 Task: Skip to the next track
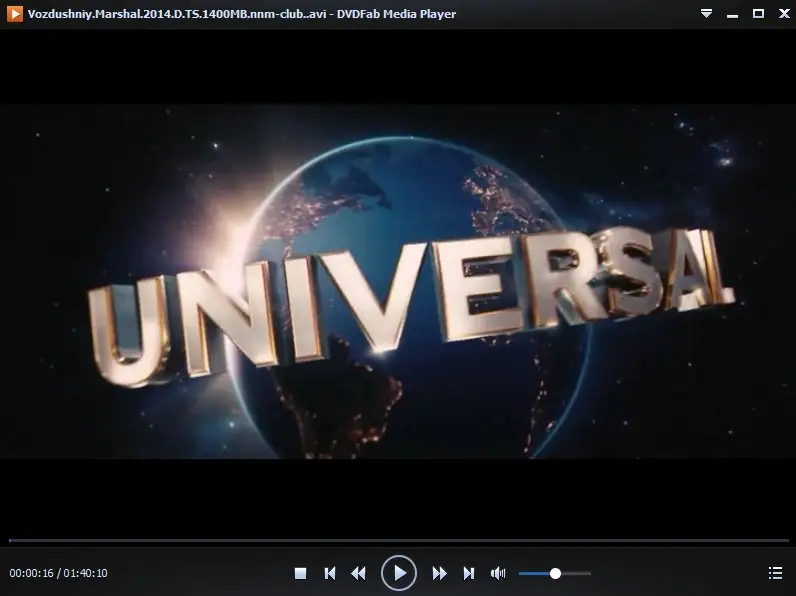[469, 573]
